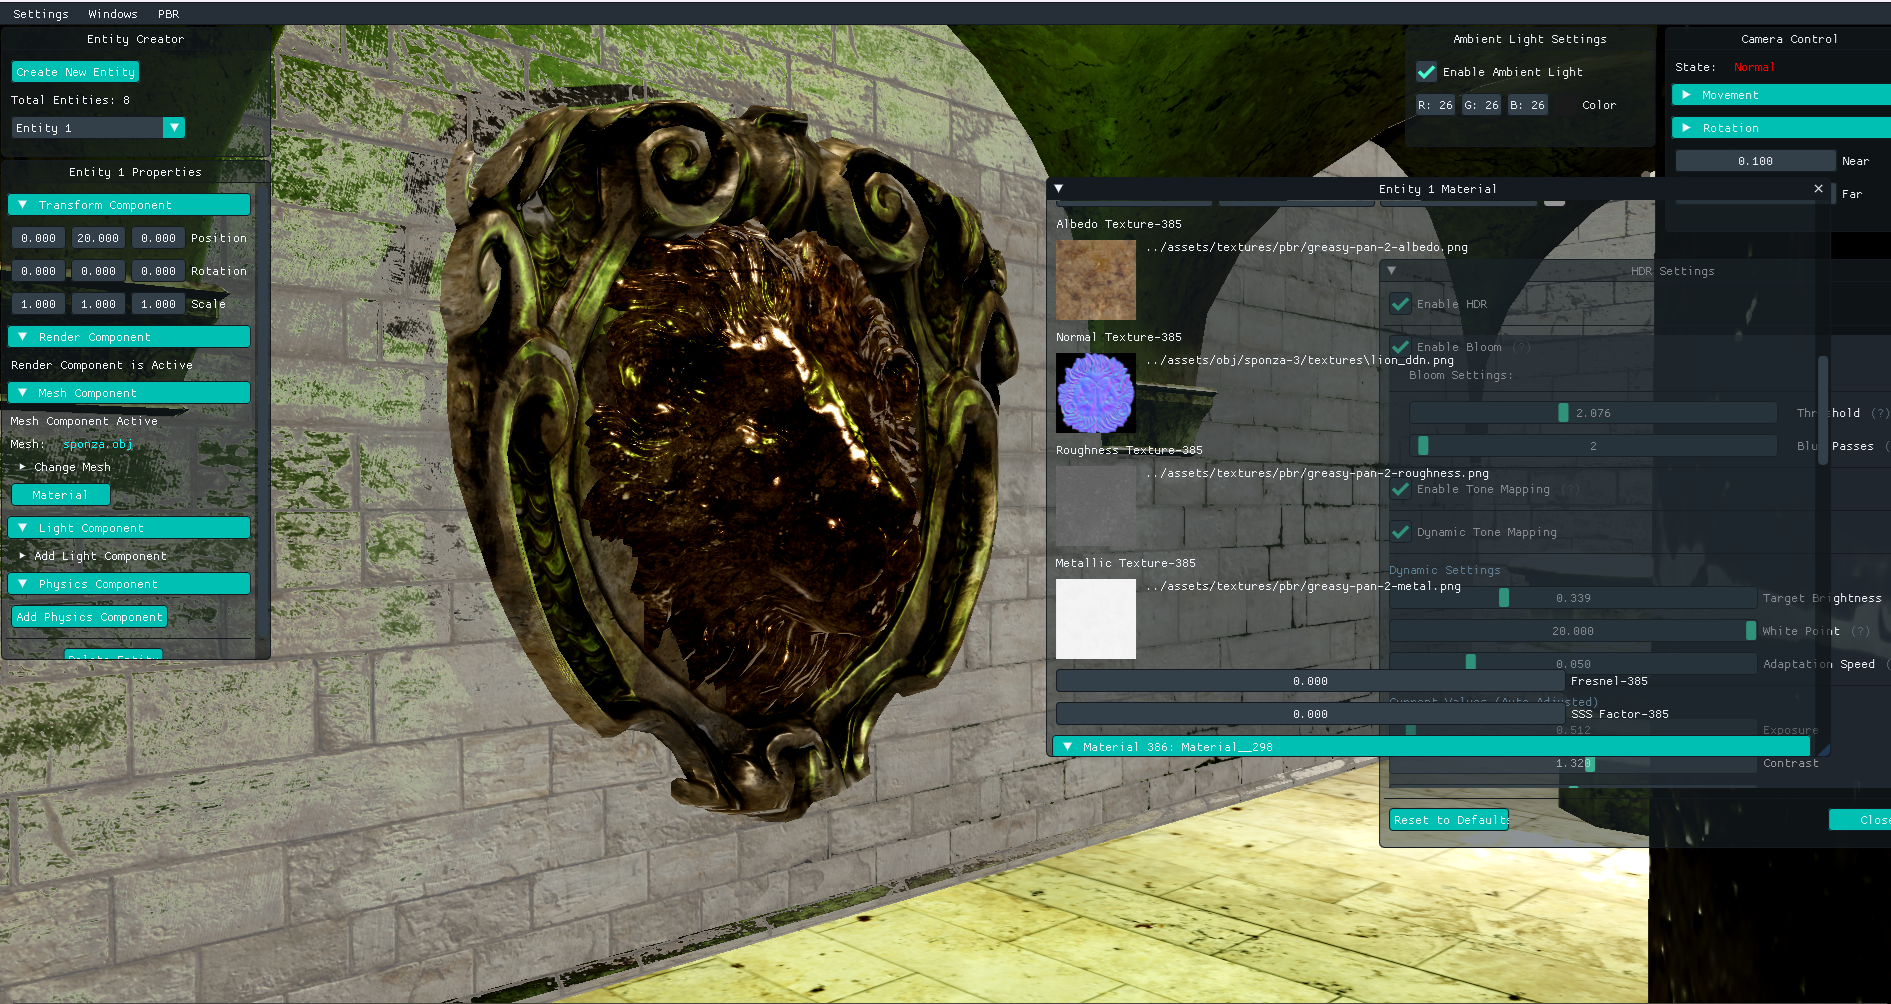Click the Fresnel-385 slider
The image size is (1891, 1004).
(1310, 681)
